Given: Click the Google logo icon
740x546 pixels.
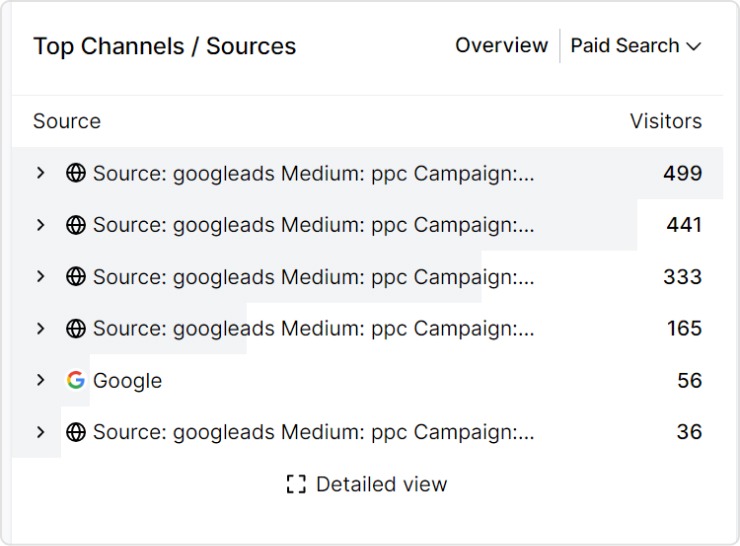Looking at the screenshot, I should point(76,381).
